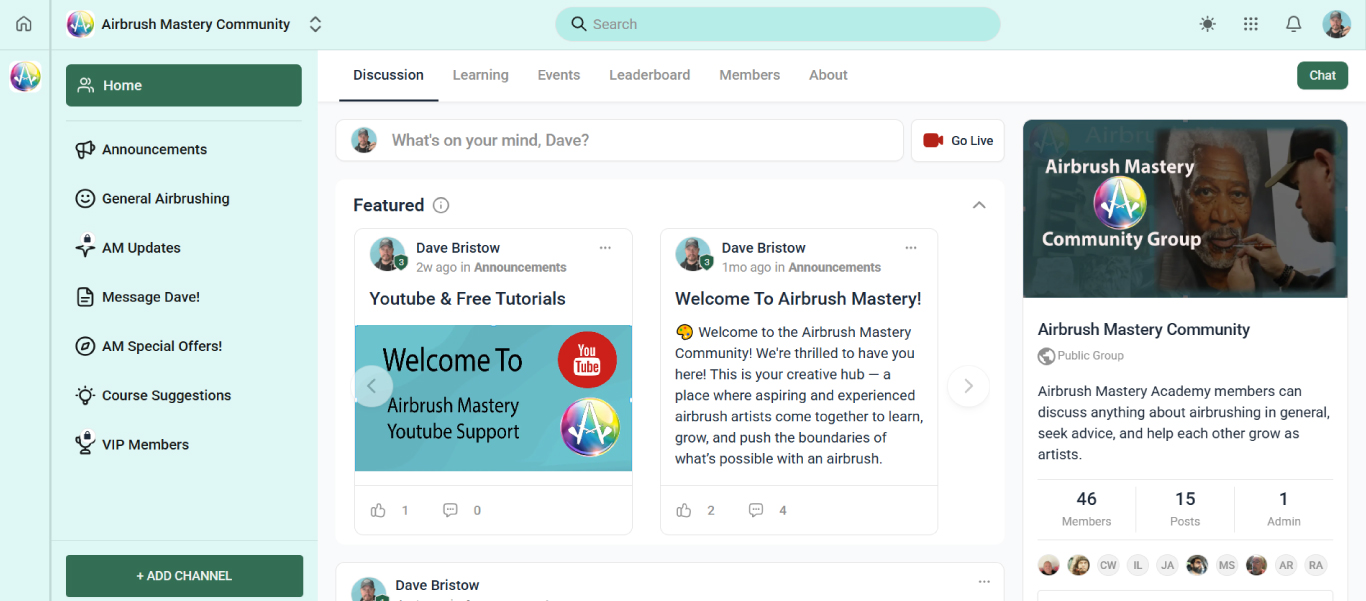
Task: Collapse the Featured section chevron
Action: pos(979,205)
